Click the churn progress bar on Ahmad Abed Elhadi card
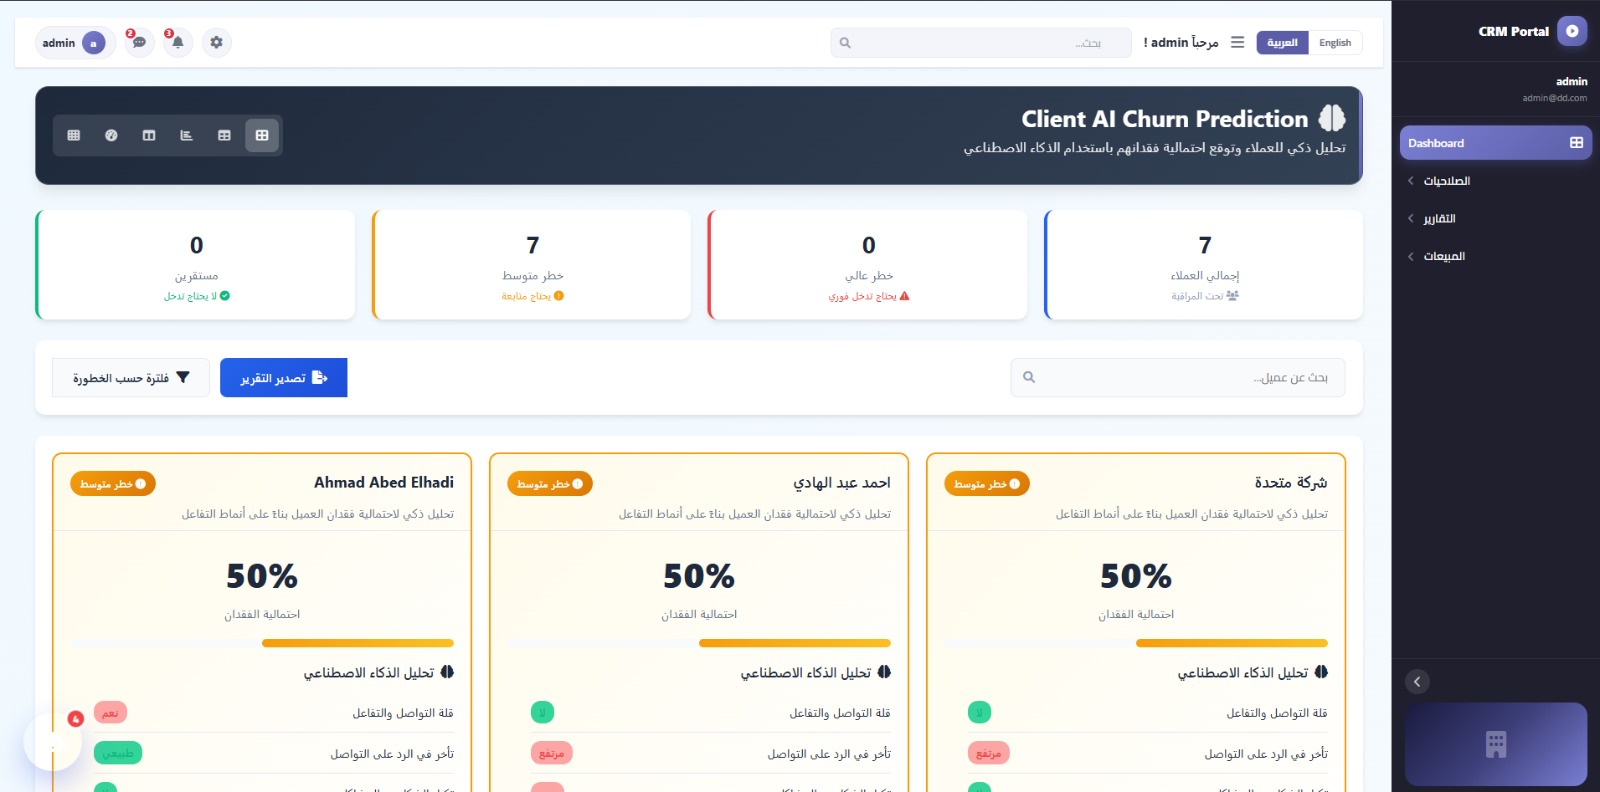The height and width of the screenshot is (792, 1600). tap(262, 643)
